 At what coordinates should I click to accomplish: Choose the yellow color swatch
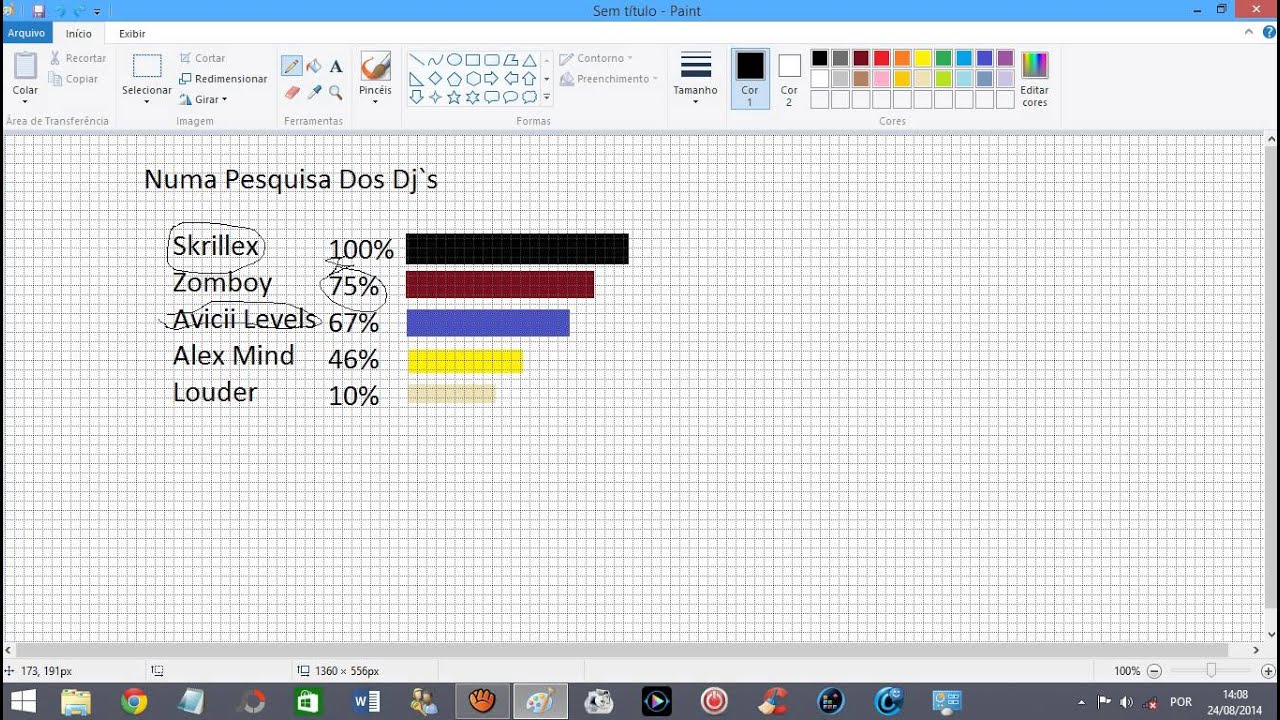click(x=923, y=58)
